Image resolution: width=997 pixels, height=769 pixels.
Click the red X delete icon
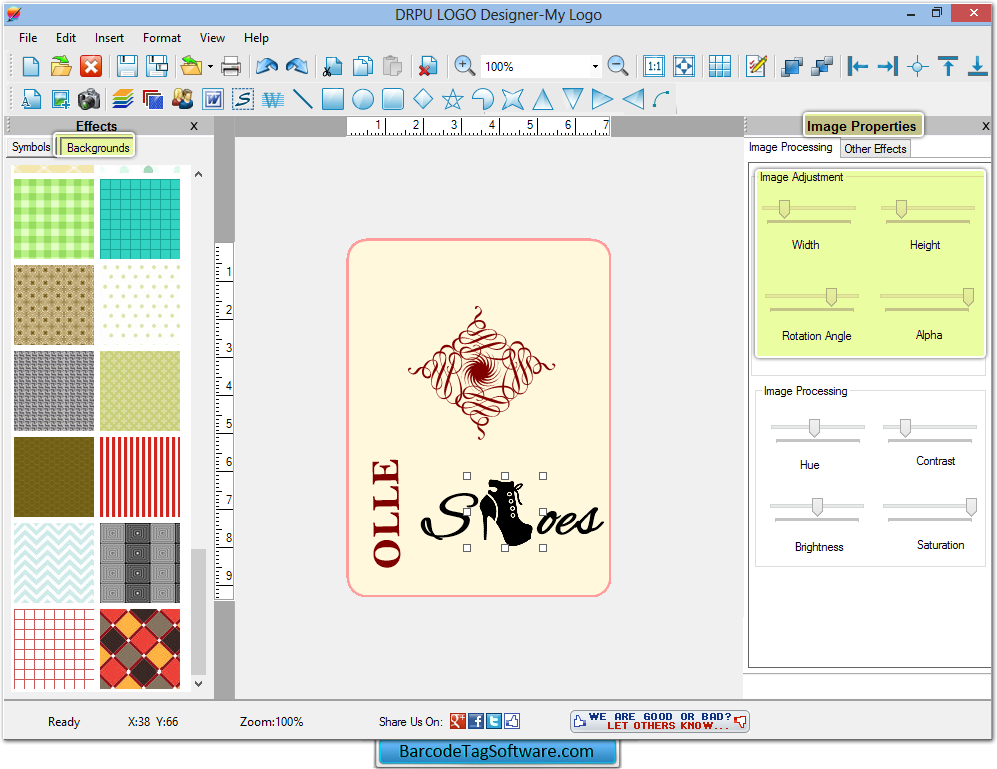pyautogui.click(x=92, y=66)
